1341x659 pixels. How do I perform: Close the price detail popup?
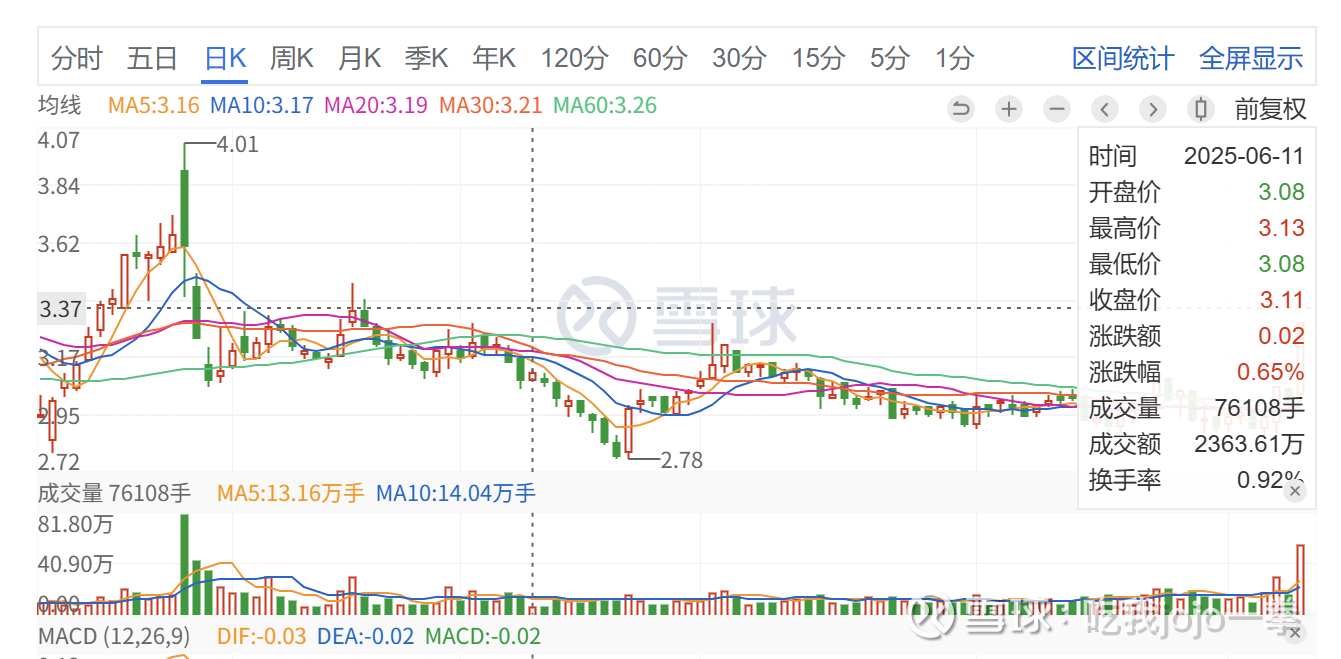coord(1294,491)
